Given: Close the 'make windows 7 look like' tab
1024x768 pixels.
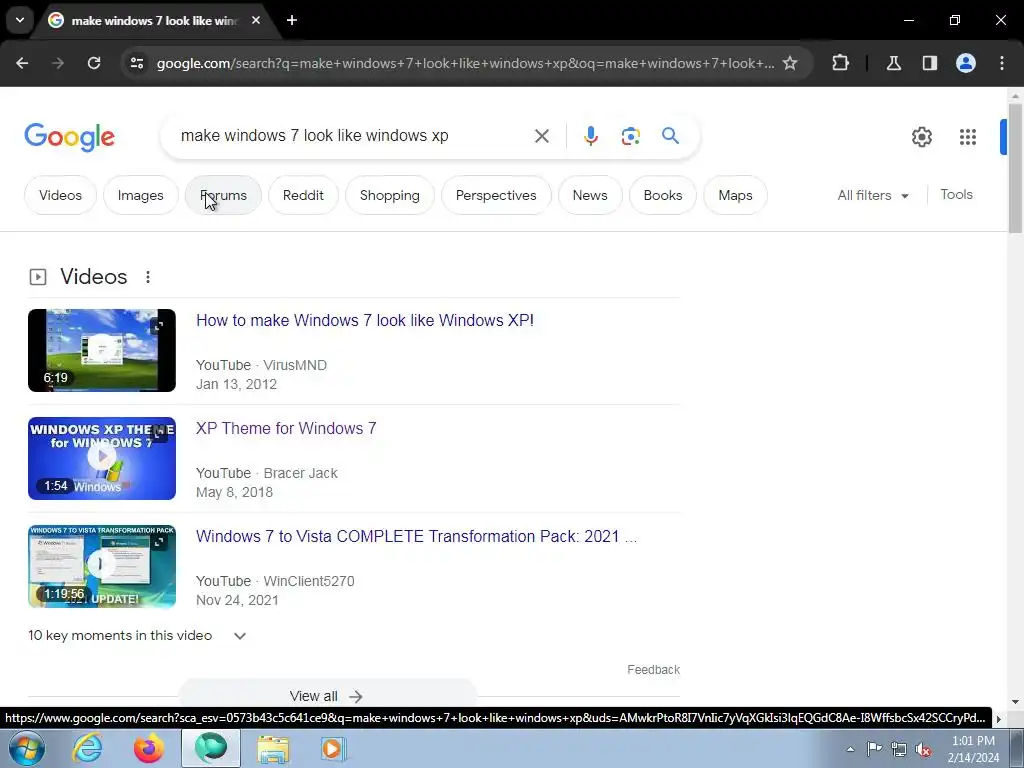Looking at the screenshot, I should pos(256,20).
